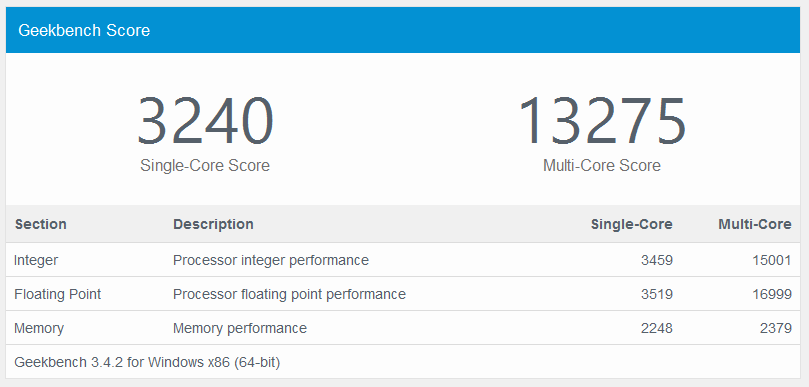Image resolution: width=809 pixels, height=387 pixels.
Task: Click the Multi-Core column header
Action: coord(755,224)
